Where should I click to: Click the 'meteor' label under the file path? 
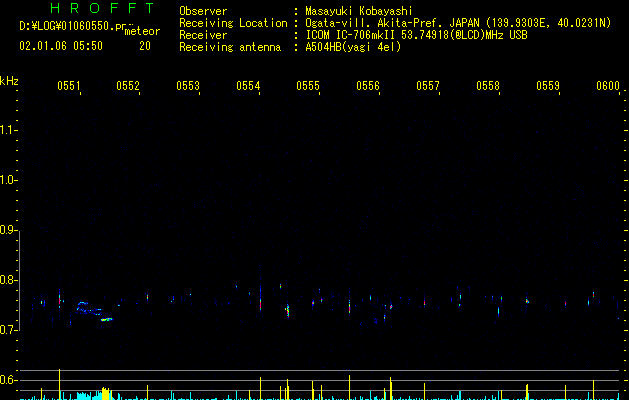pyautogui.click(x=142, y=32)
